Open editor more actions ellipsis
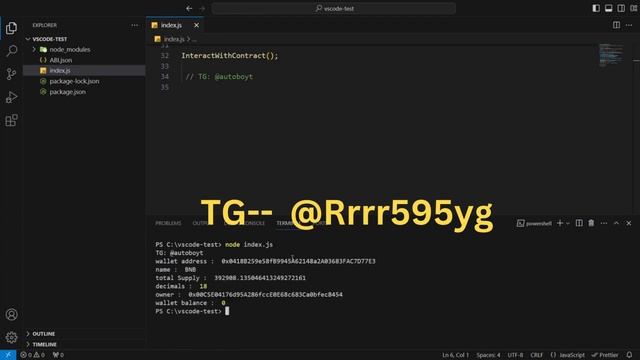This screenshot has height=360, width=640. [629, 25]
